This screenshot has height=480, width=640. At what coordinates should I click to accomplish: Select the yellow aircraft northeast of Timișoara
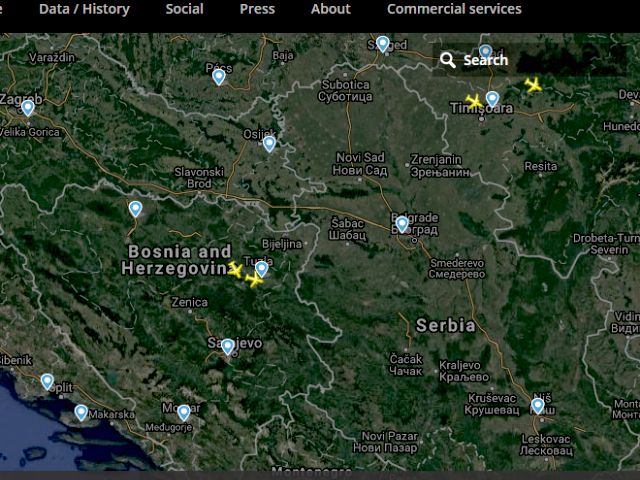click(x=533, y=85)
